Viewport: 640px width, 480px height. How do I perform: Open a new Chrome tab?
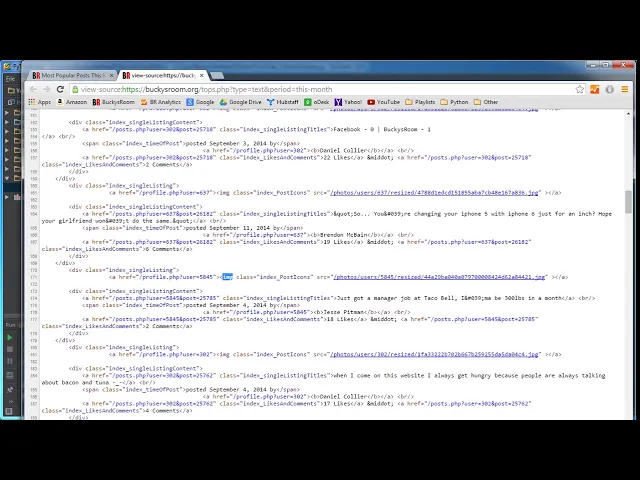(x=217, y=76)
